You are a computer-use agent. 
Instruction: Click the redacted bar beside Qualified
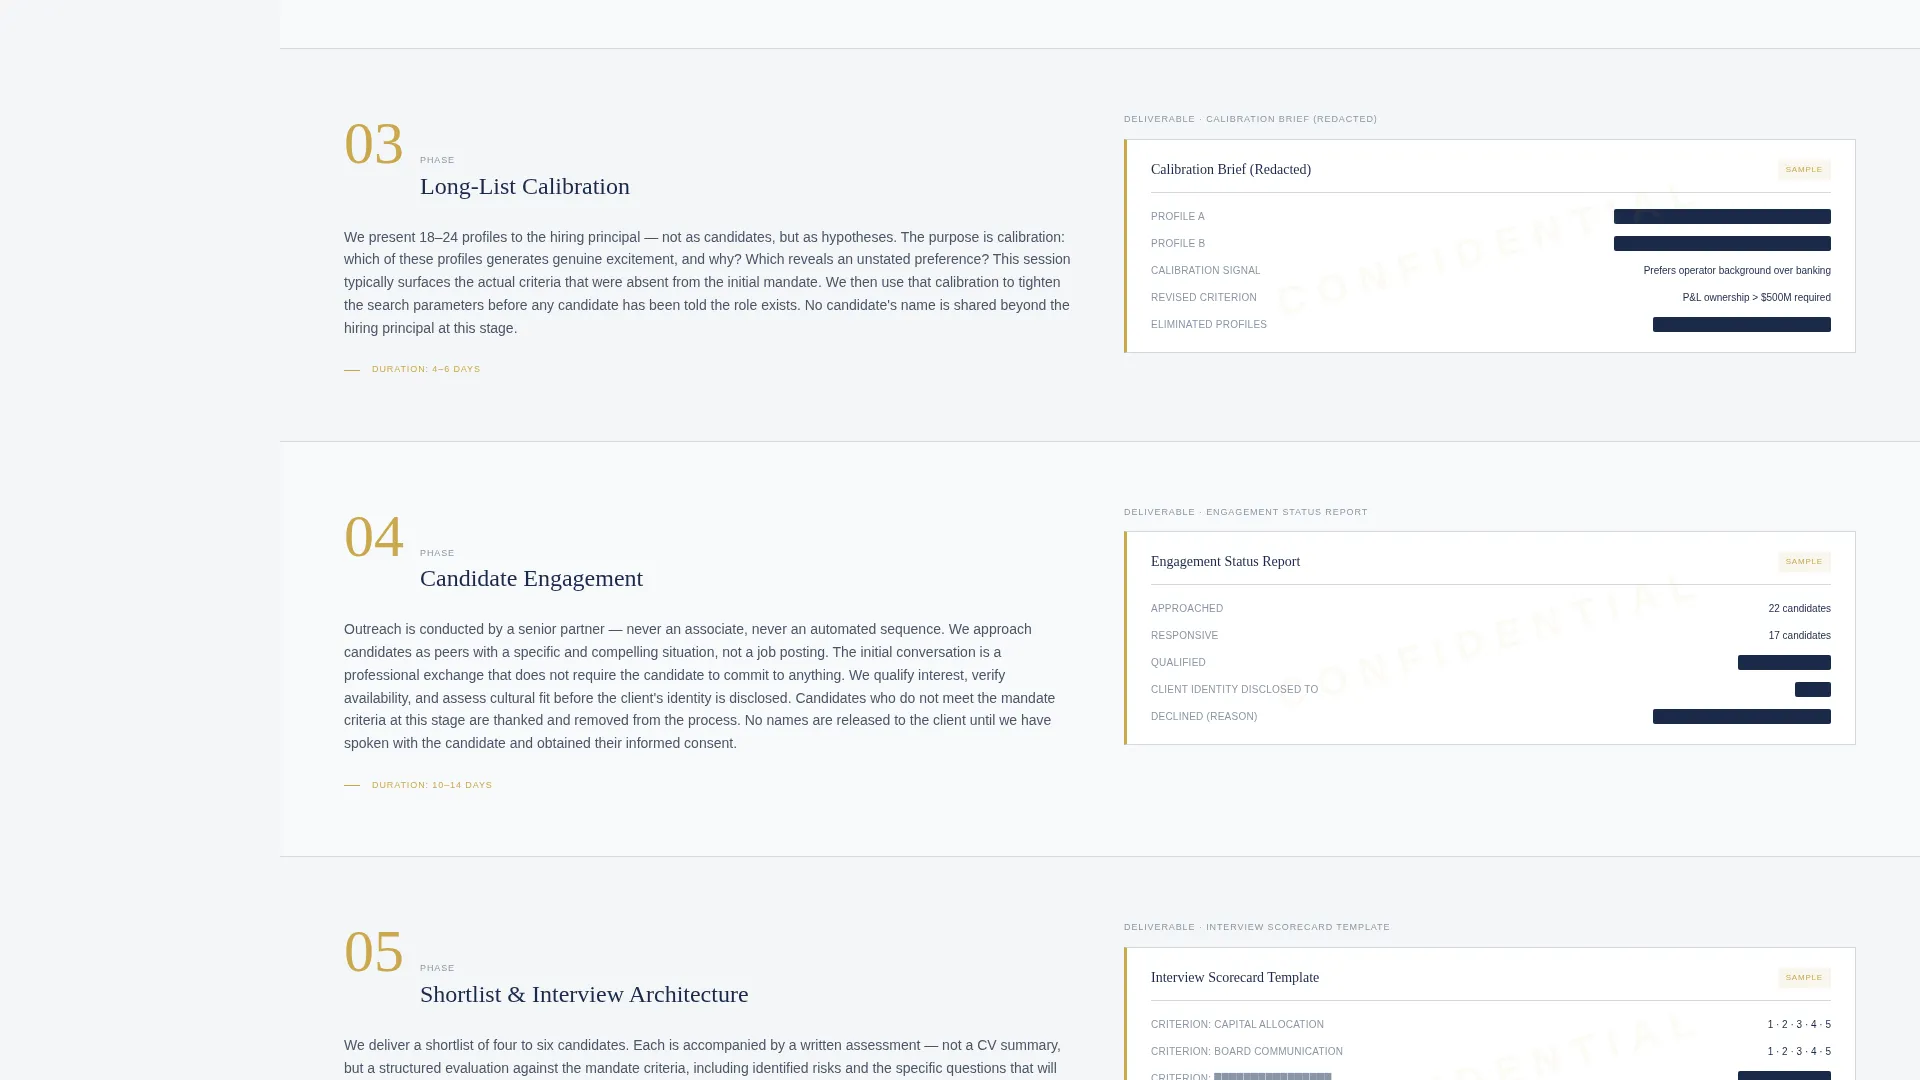1784,663
